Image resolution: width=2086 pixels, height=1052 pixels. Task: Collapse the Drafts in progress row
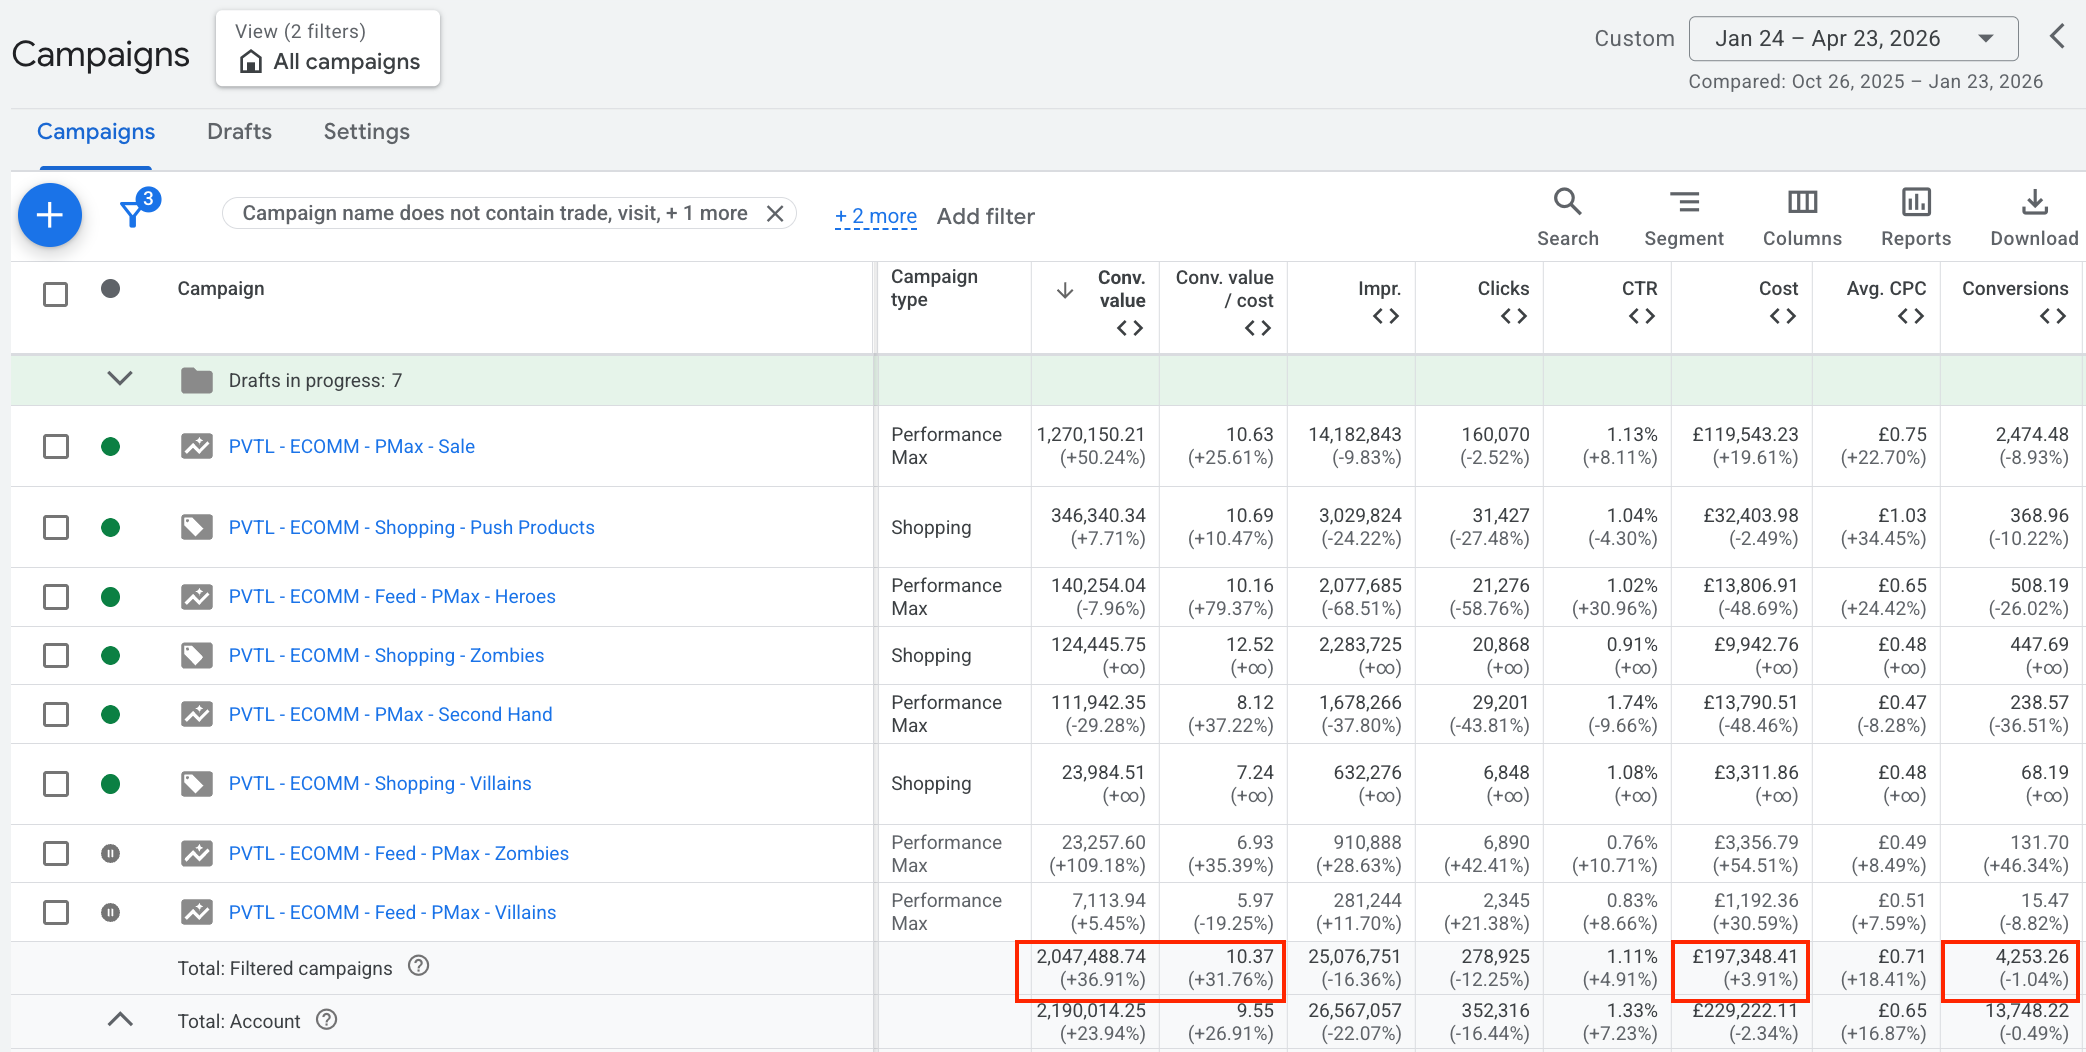[x=120, y=379]
